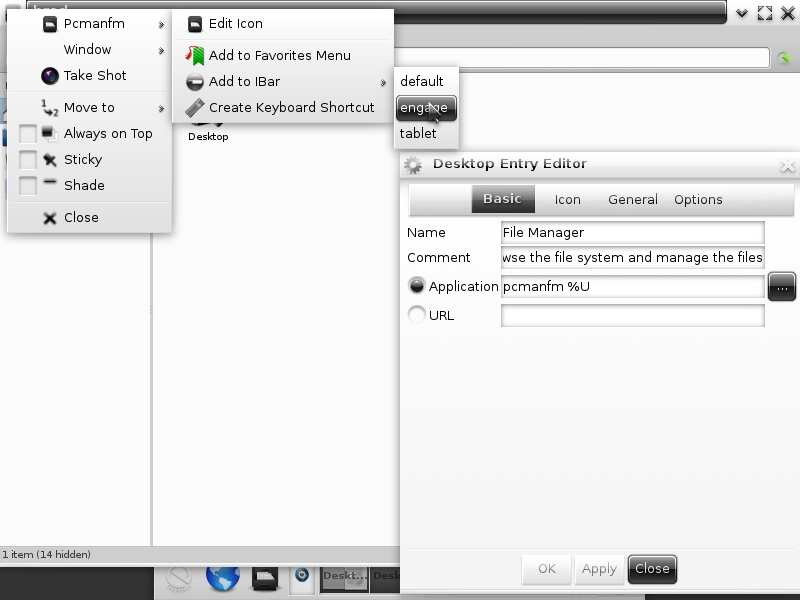Image resolution: width=800 pixels, height=600 pixels.
Task: Click the Desktop Entry Editor gear icon
Action: click(x=413, y=165)
